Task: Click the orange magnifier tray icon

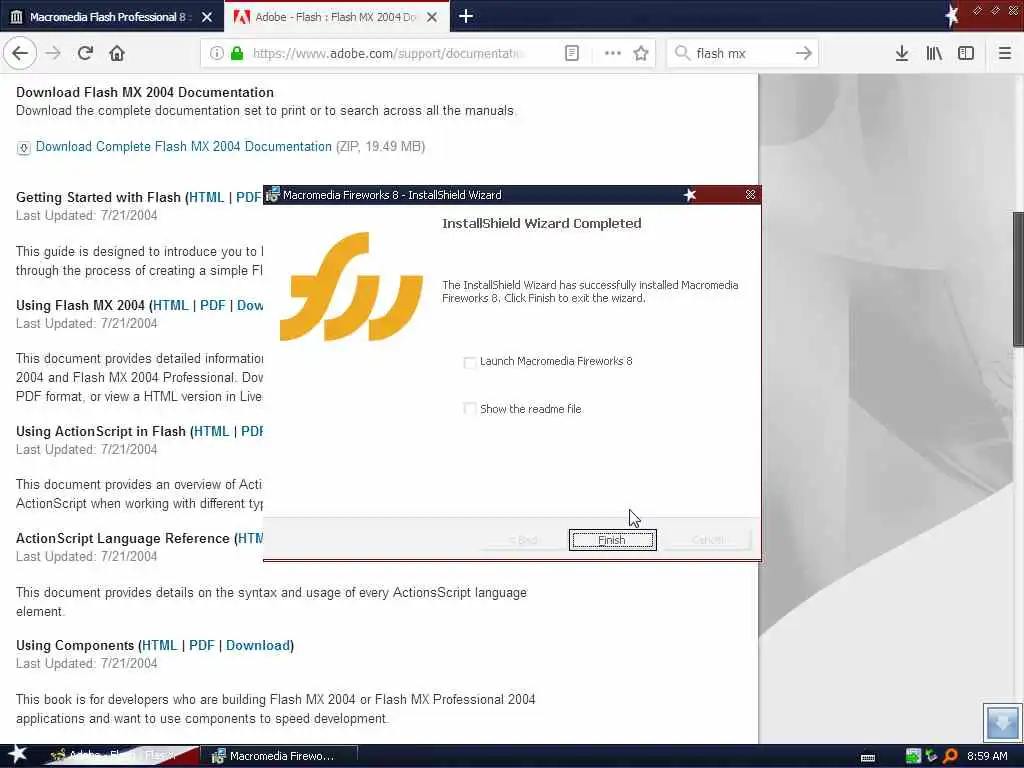Action: 951,756
